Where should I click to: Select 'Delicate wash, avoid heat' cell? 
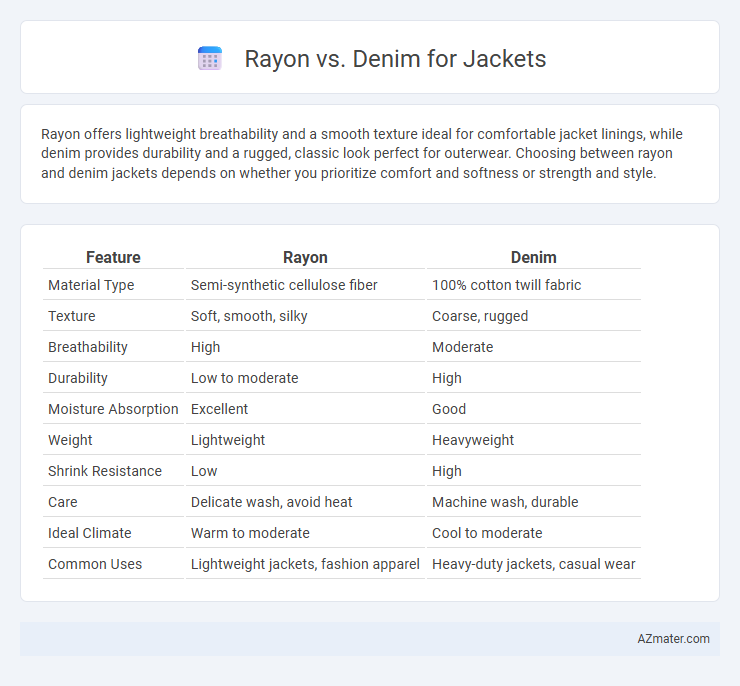click(271, 502)
